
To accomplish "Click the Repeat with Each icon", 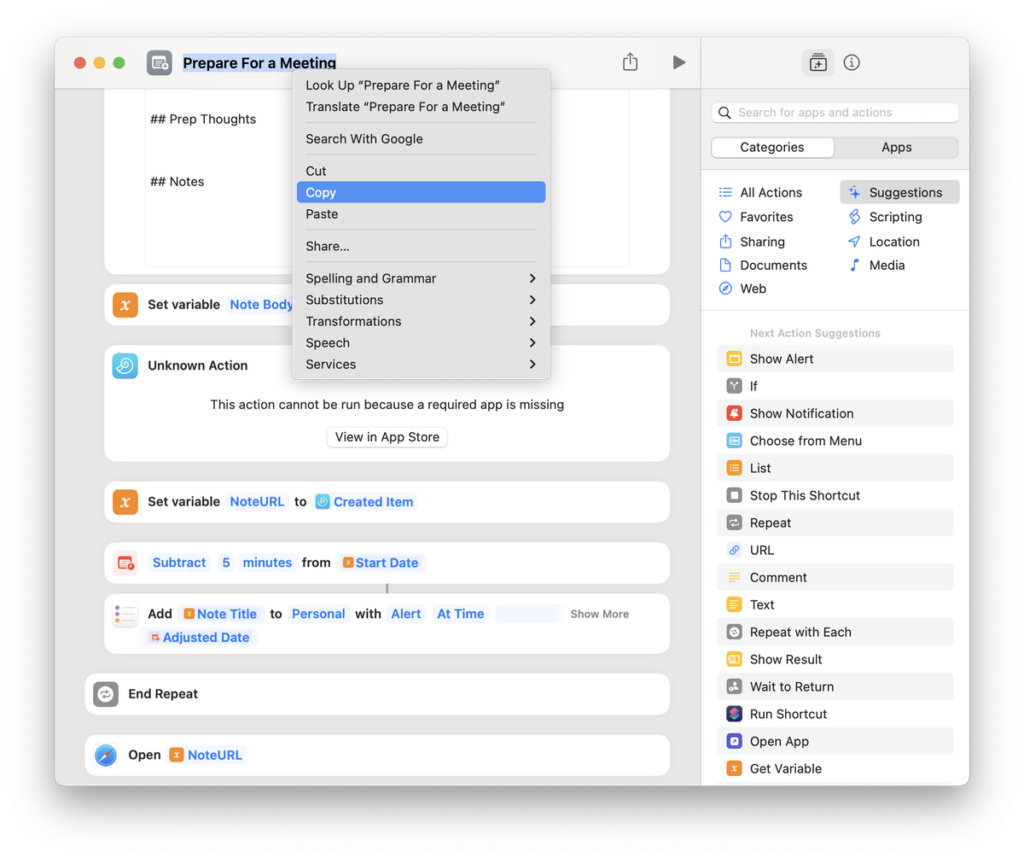I will pyautogui.click(x=734, y=632).
